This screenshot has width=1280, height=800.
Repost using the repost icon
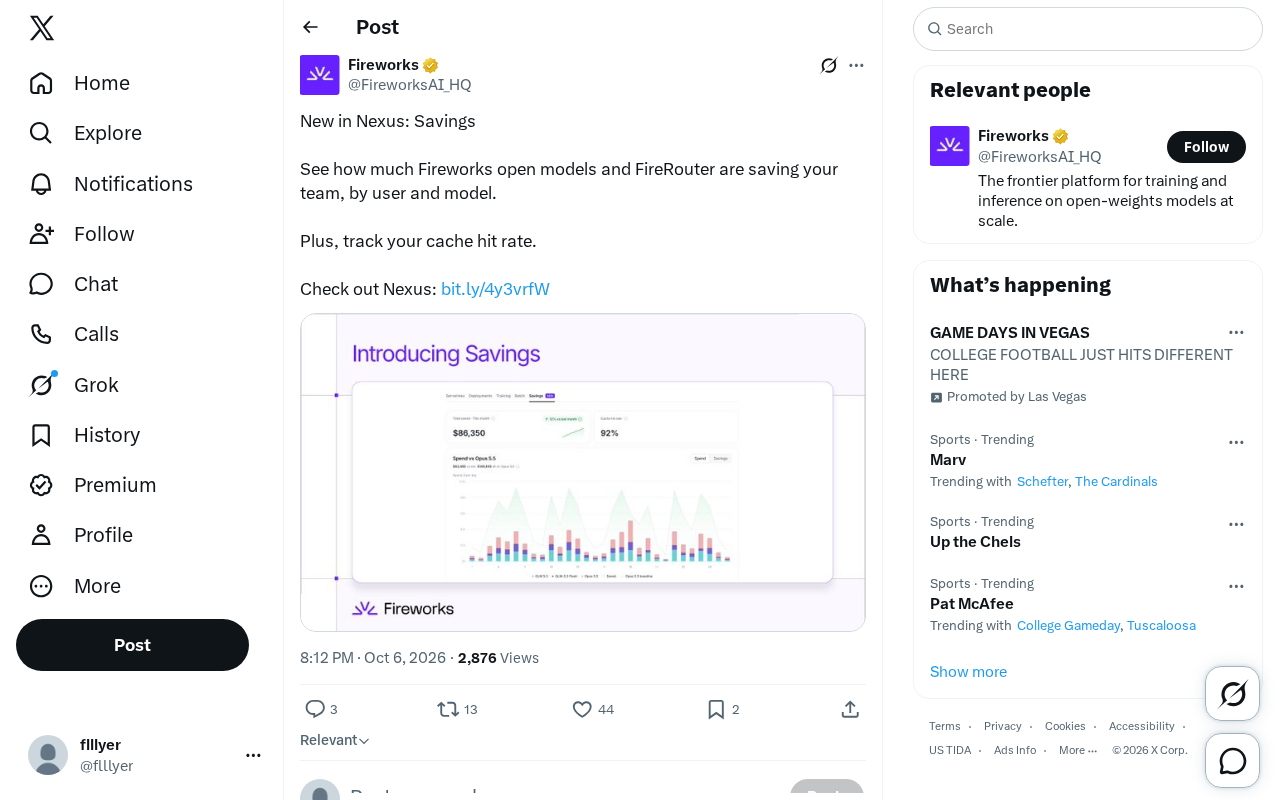[x=448, y=709]
